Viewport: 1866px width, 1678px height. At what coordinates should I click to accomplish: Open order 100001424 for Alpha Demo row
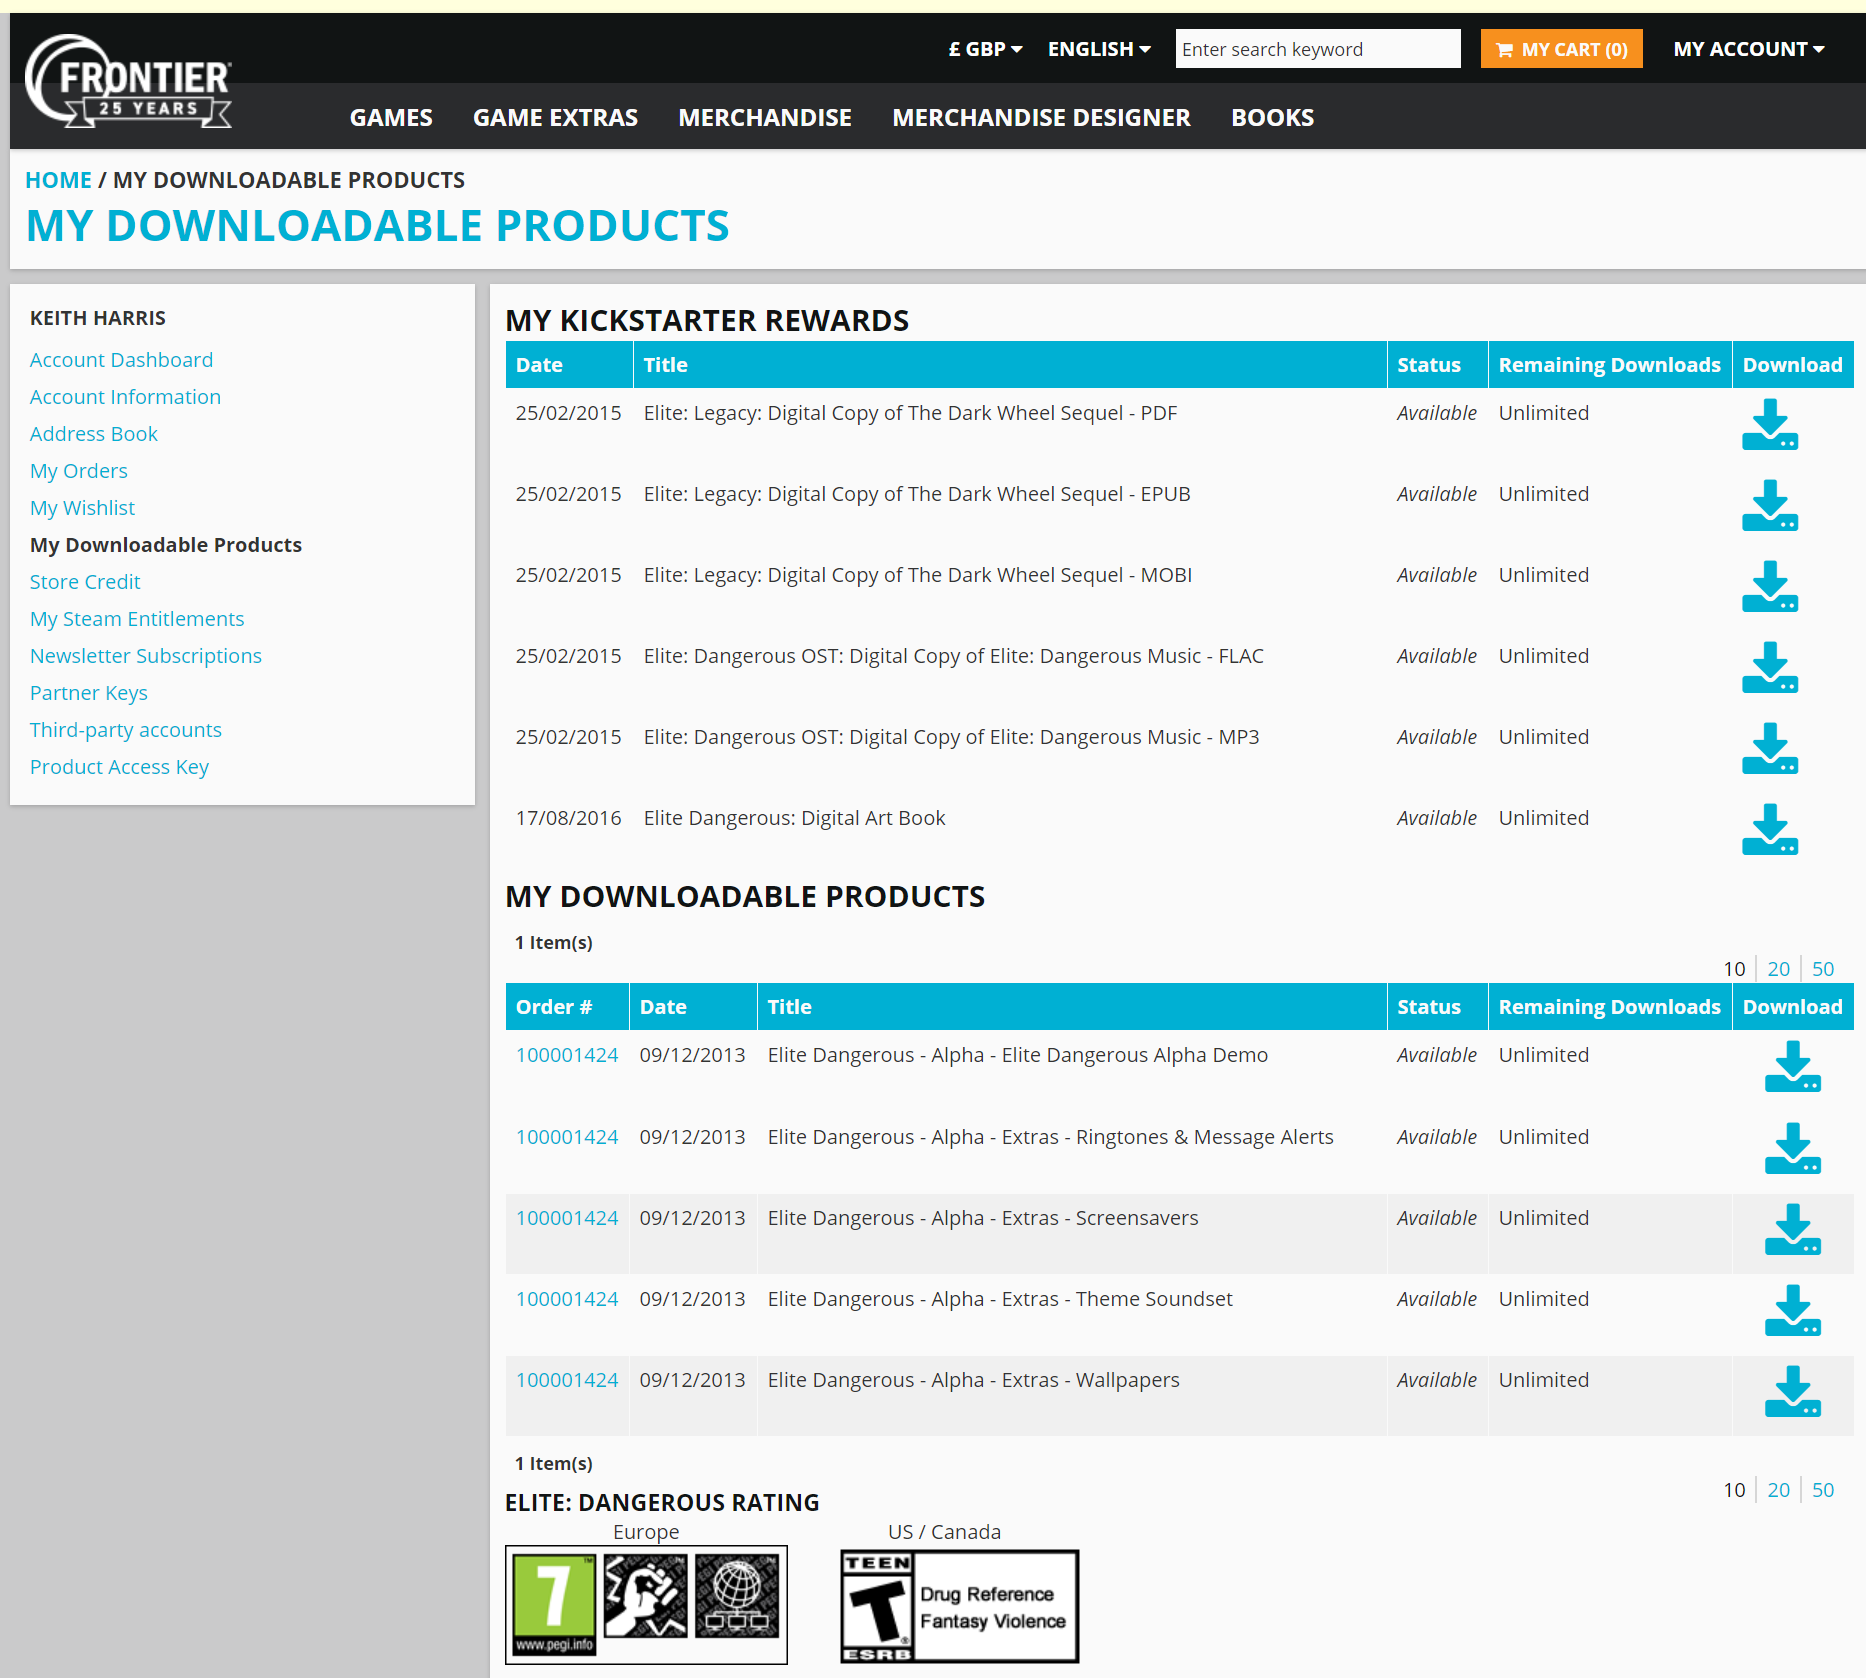(x=567, y=1055)
